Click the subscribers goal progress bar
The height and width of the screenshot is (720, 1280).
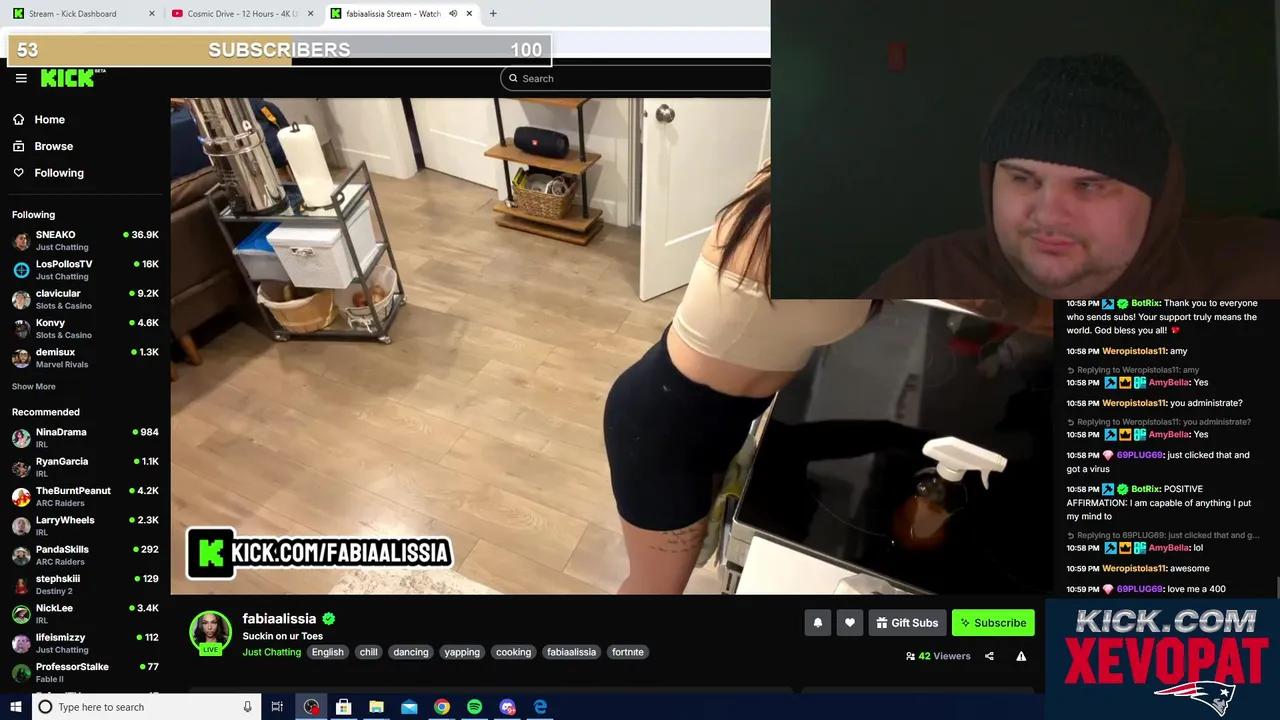(279, 50)
